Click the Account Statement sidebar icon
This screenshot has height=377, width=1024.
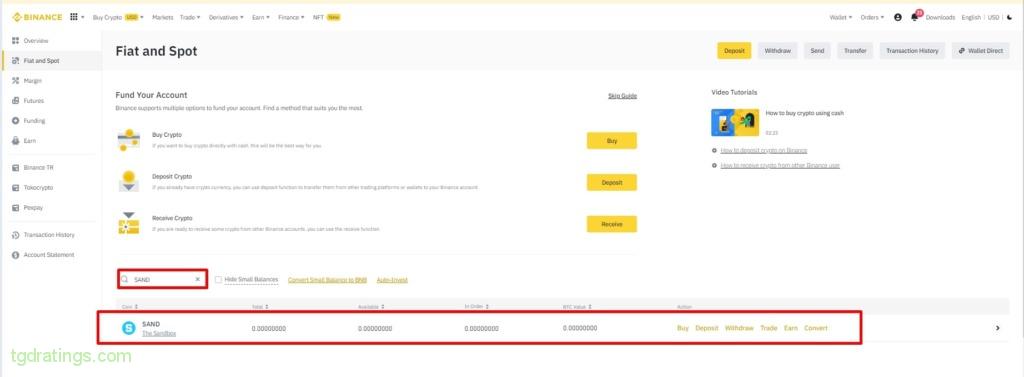coord(16,255)
